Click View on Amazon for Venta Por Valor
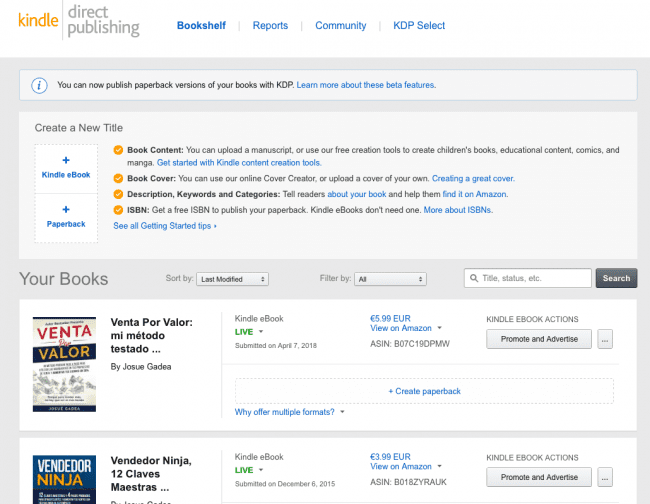This screenshot has height=504, width=650. pos(401,328)
